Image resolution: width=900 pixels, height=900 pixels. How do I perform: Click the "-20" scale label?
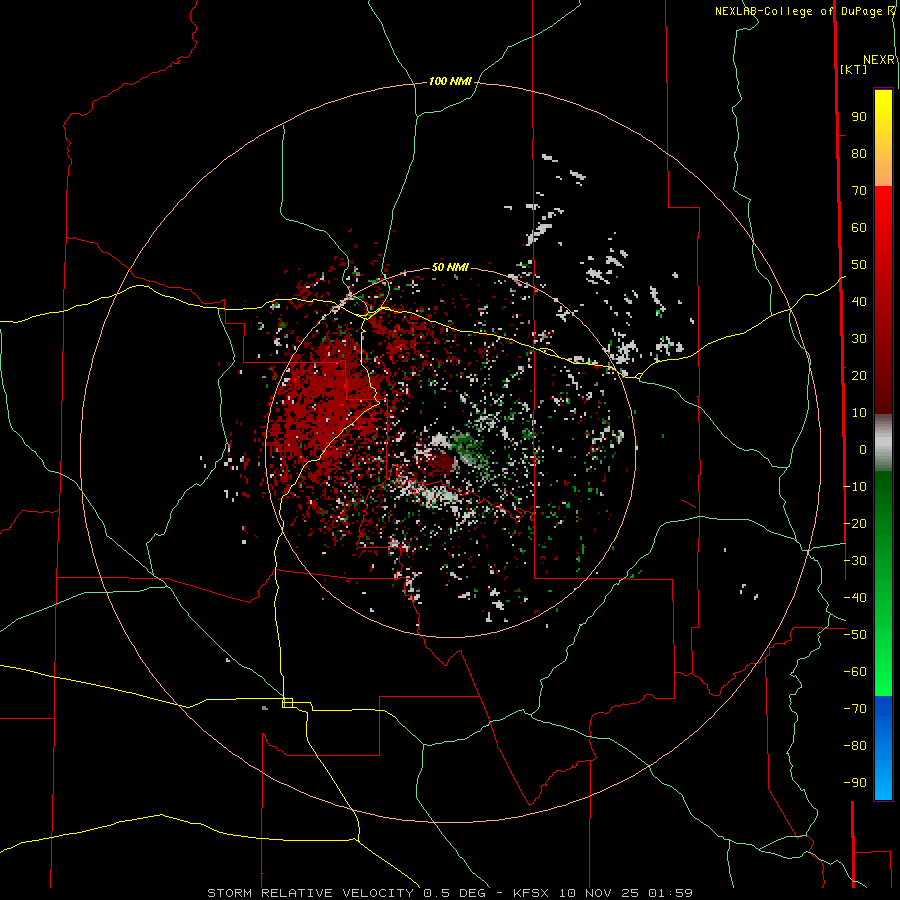(x=855, y=524)
